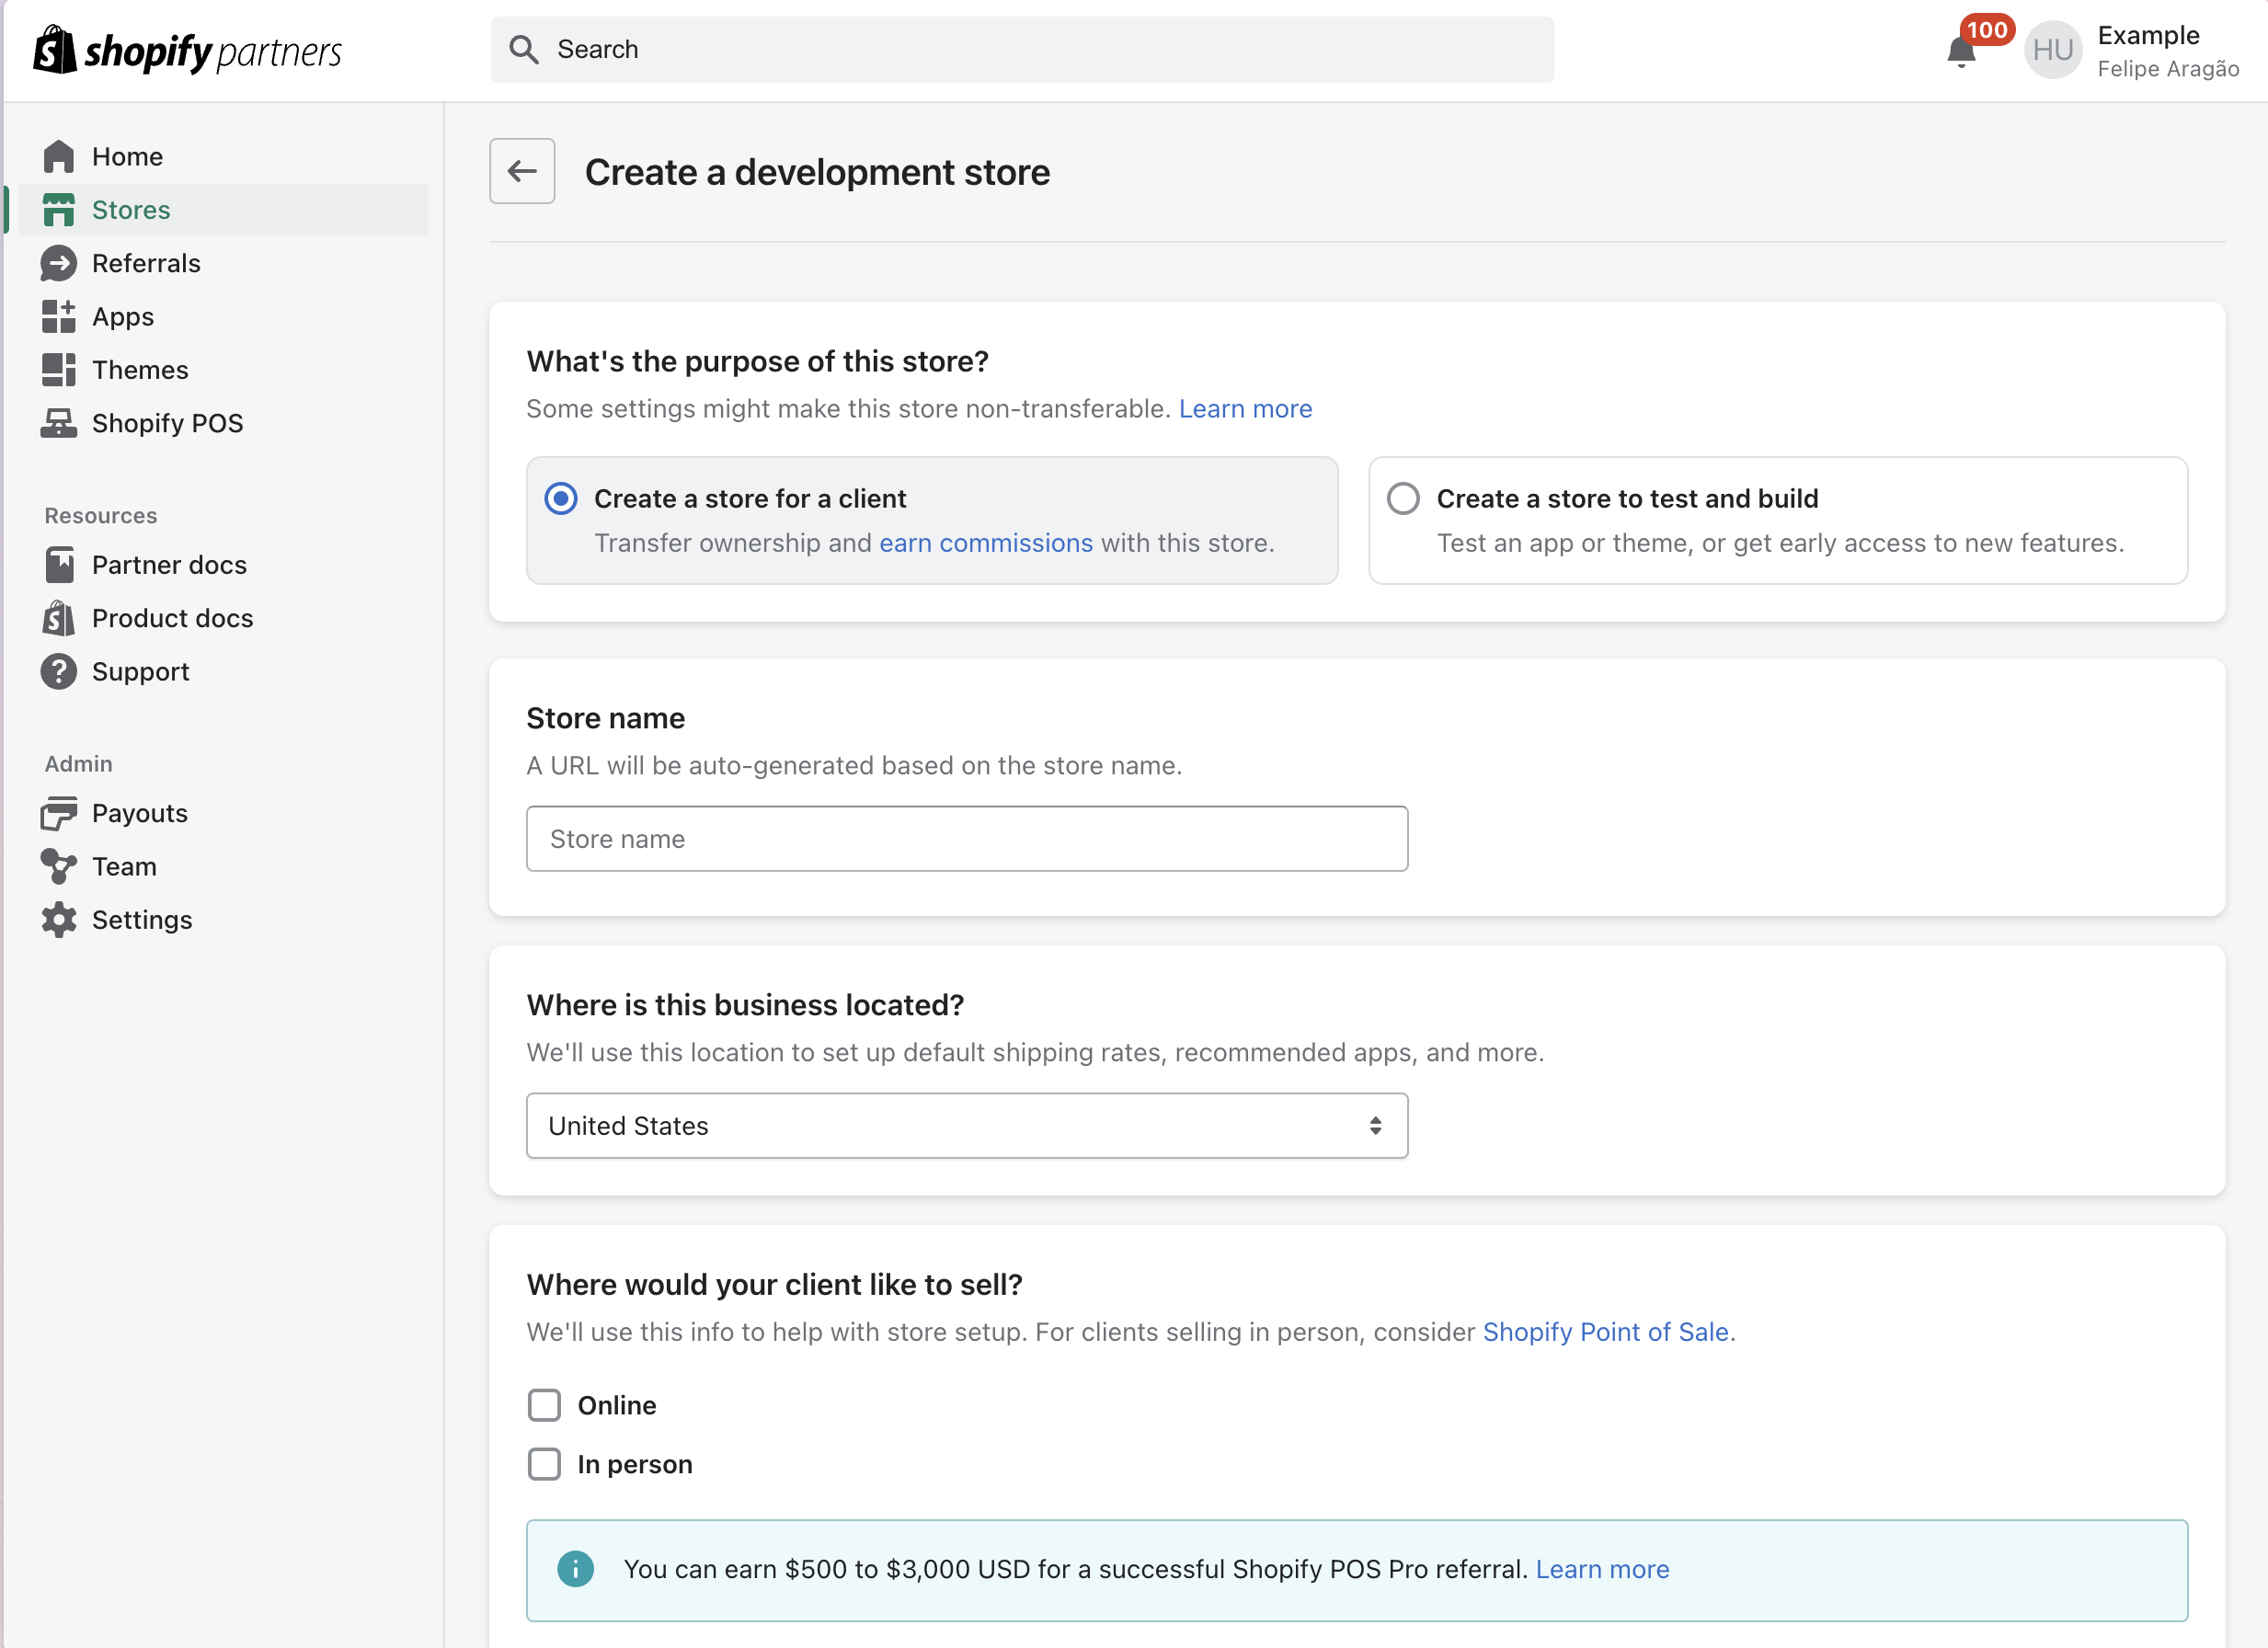Screen dimensions: 2268x1648
Task: Open Team in the Admin section
Action: [223, 867]
